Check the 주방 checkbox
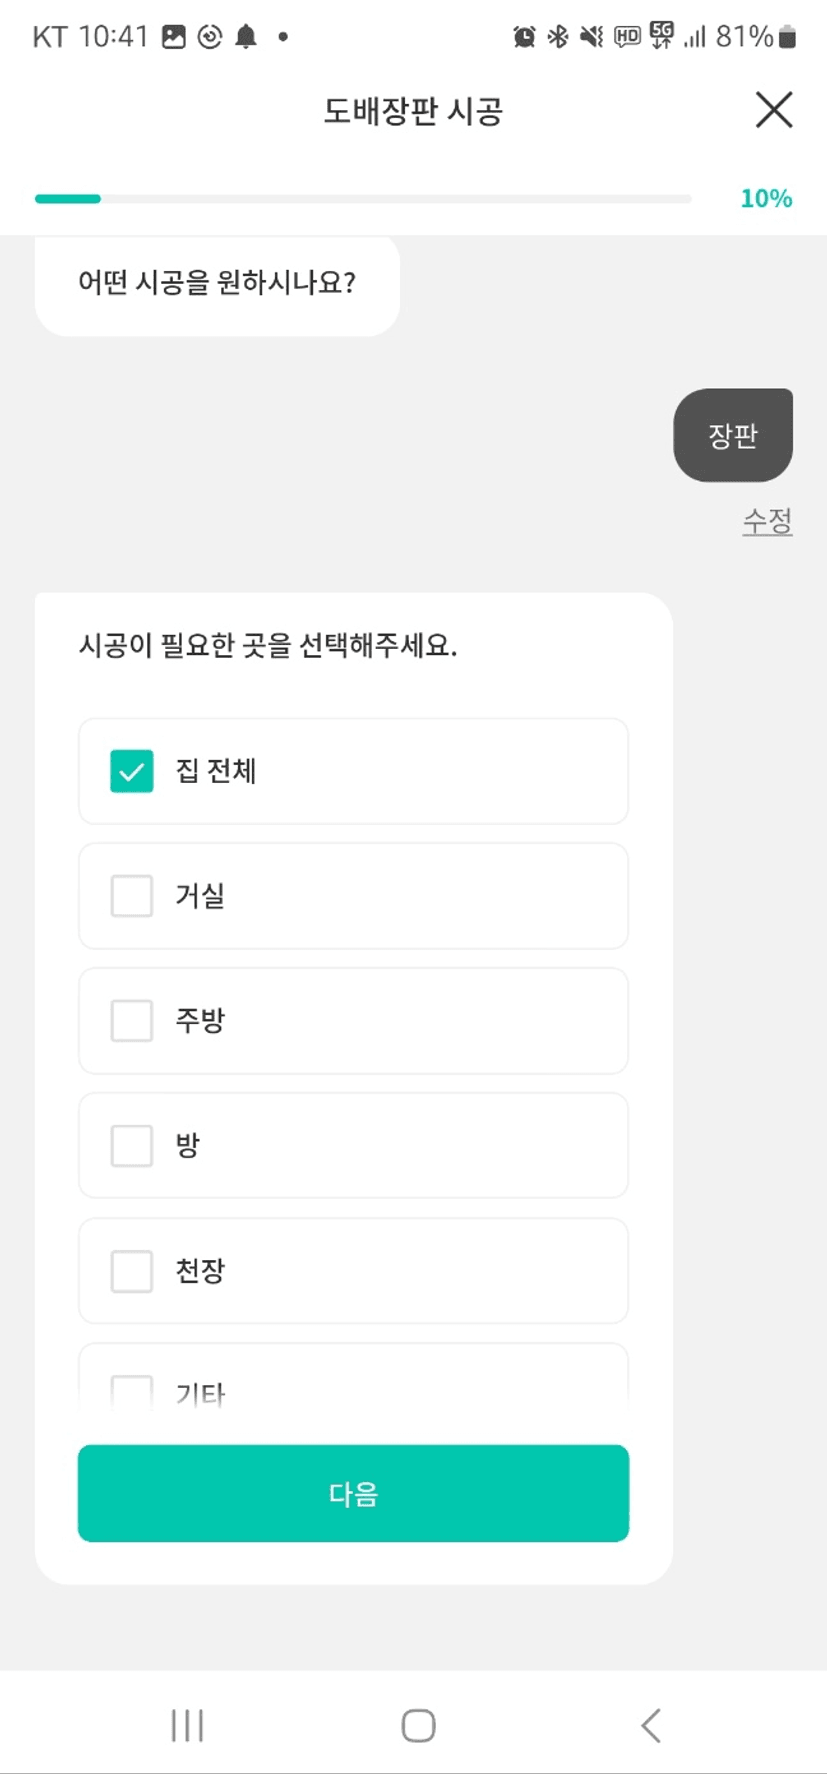827x1774 pixels. point(132,1021)
